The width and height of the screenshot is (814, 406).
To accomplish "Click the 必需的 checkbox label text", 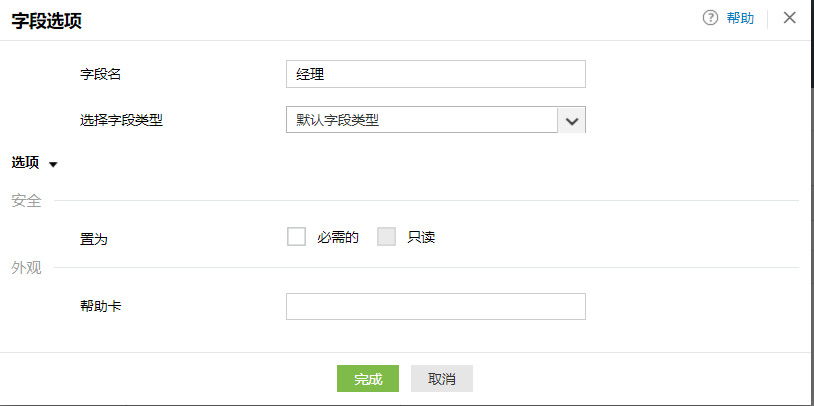I will pos(337,238).
